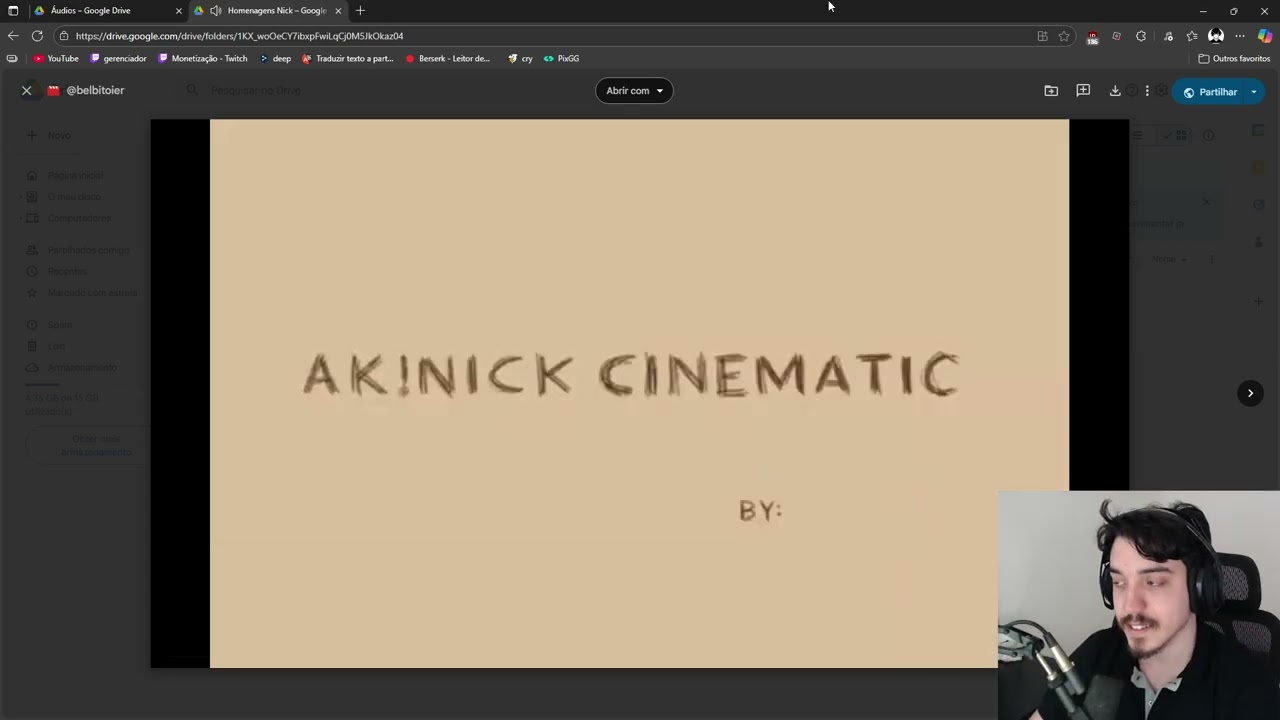Reload the page
The width and height of the screenshot is (1280, 720).
click(37, 36)
